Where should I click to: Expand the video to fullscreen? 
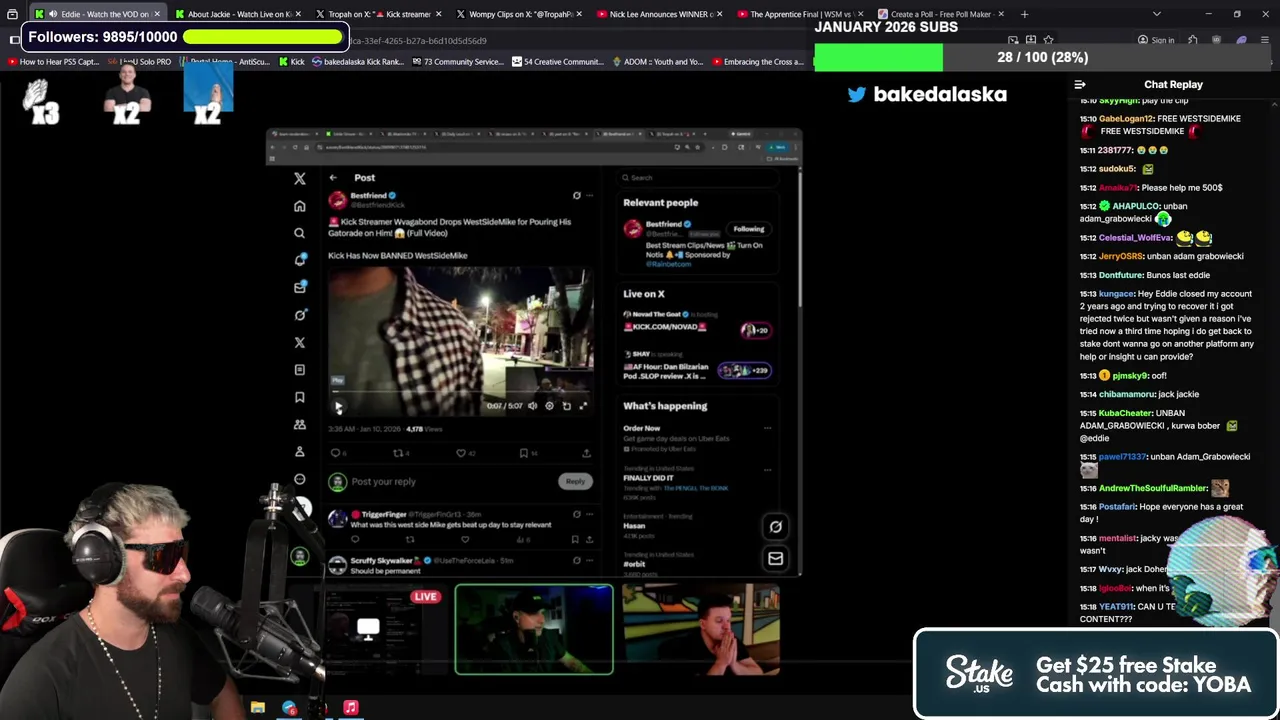point(583,406)
